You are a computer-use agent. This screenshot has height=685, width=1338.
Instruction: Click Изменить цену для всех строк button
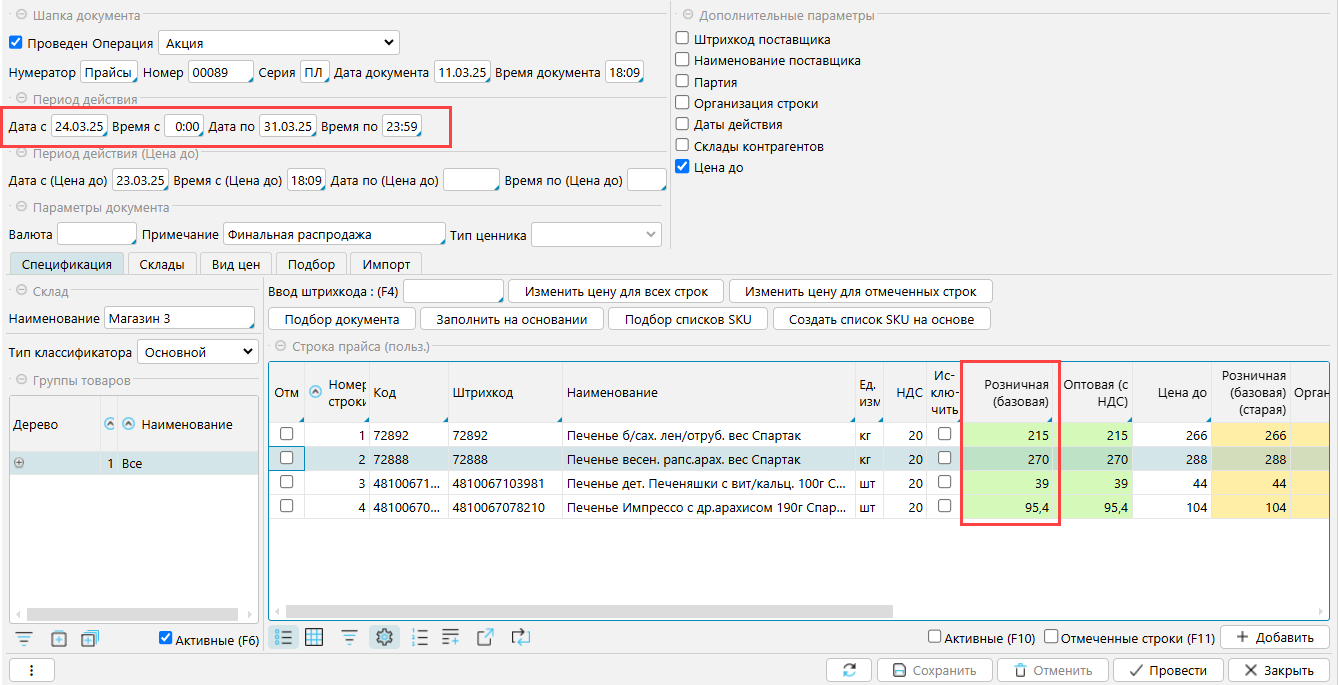(616, 291)
